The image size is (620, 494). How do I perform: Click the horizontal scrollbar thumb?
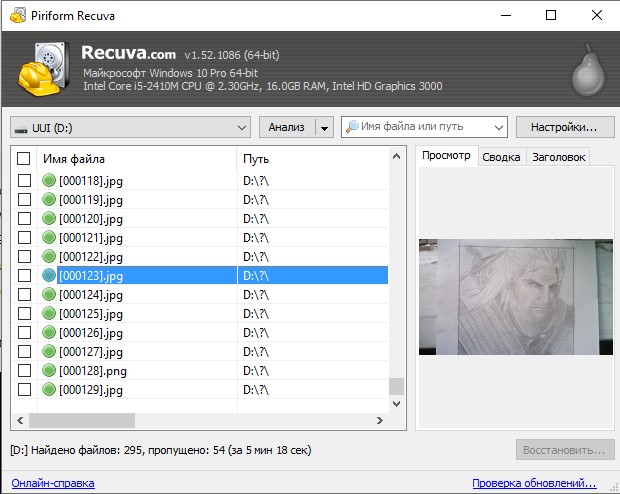(82, 420)
